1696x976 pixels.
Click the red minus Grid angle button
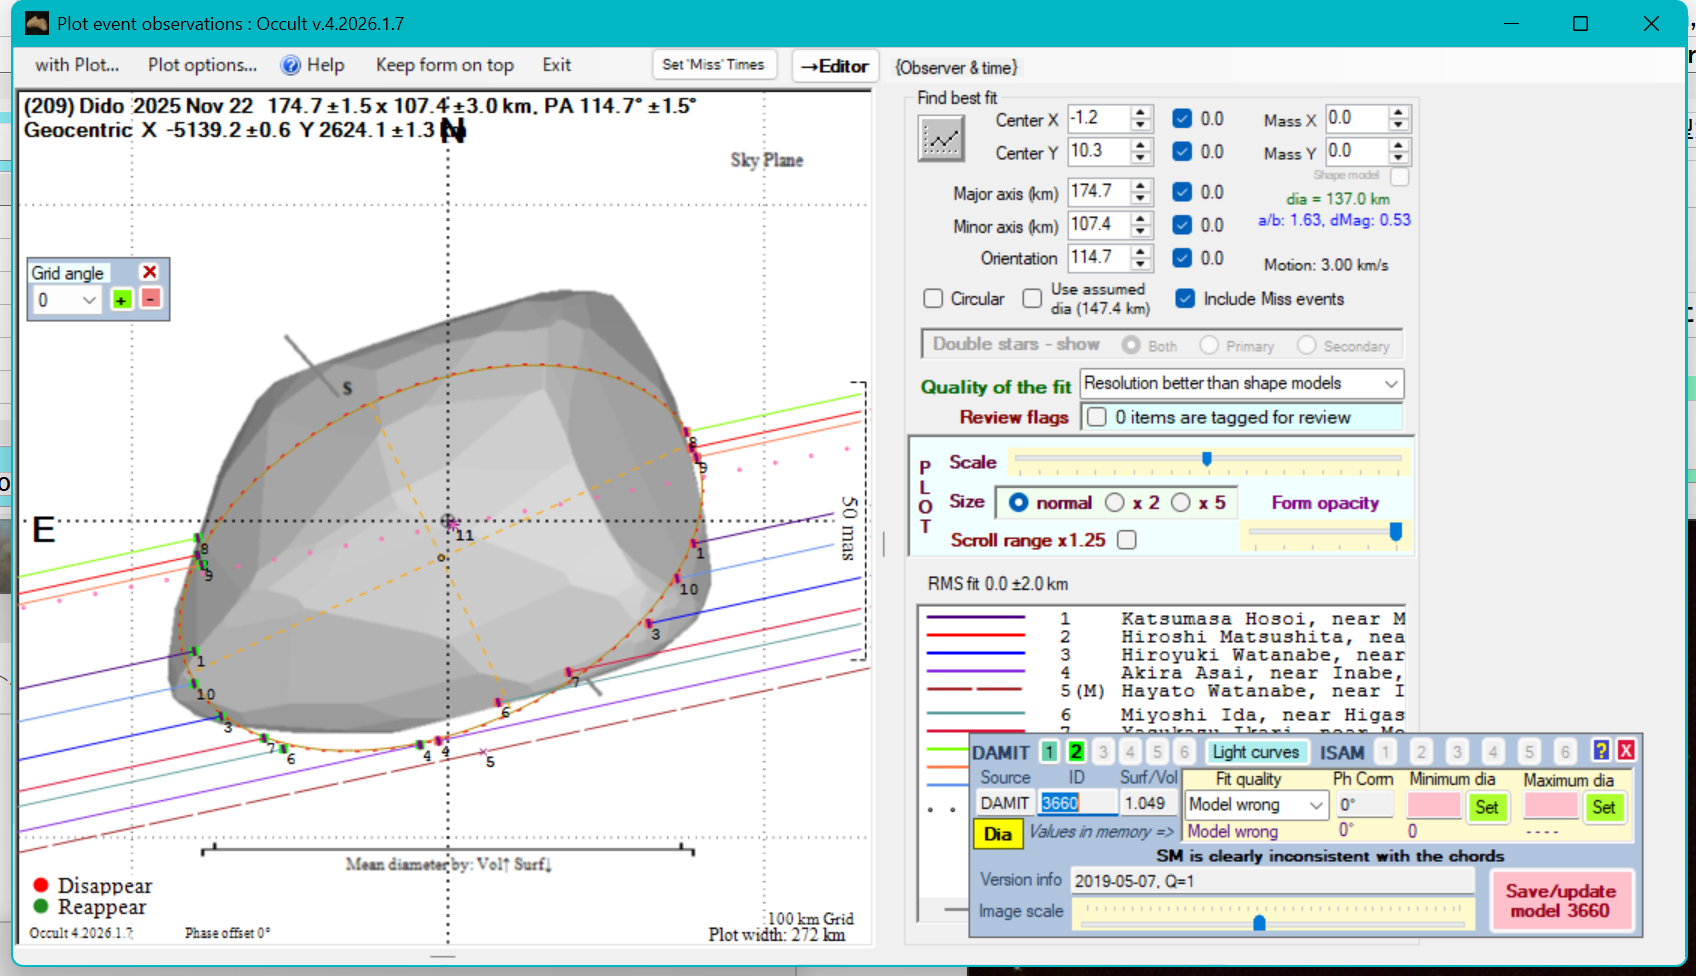(150, 299)
